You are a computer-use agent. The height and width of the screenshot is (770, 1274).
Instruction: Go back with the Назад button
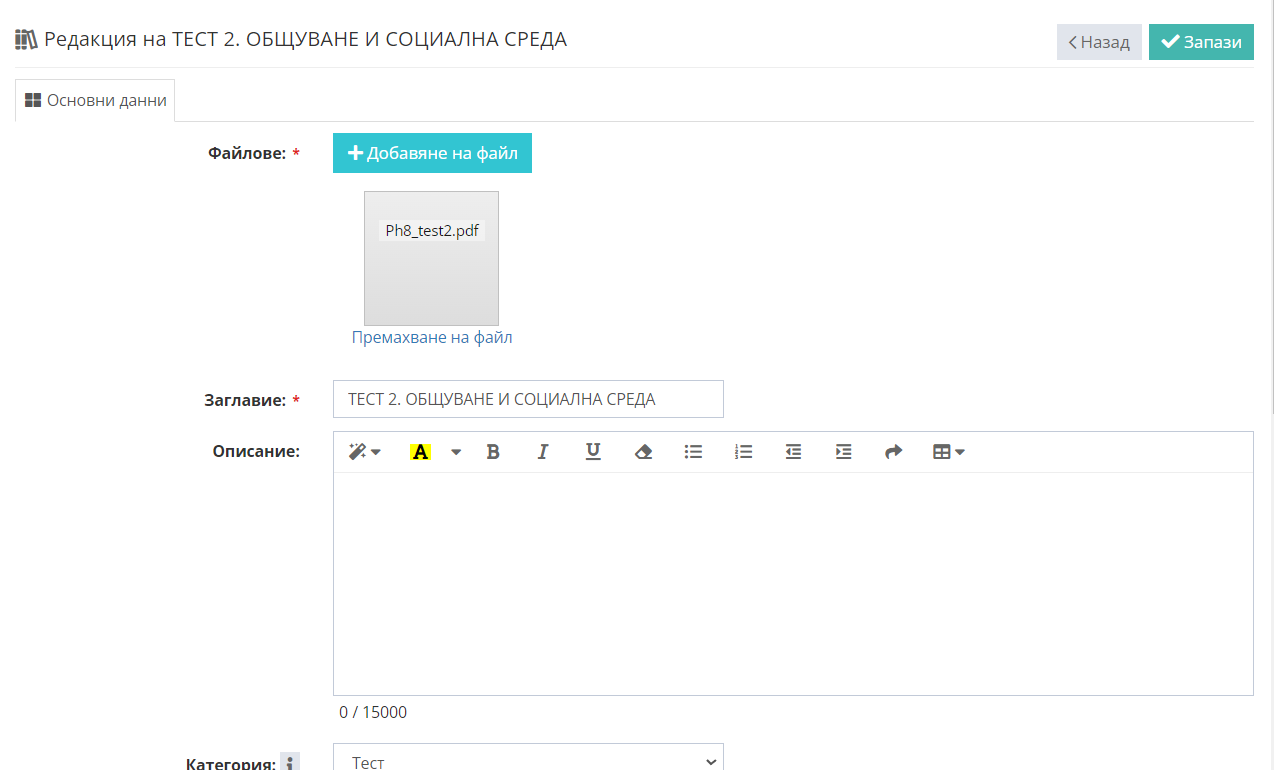[1098, 42]
